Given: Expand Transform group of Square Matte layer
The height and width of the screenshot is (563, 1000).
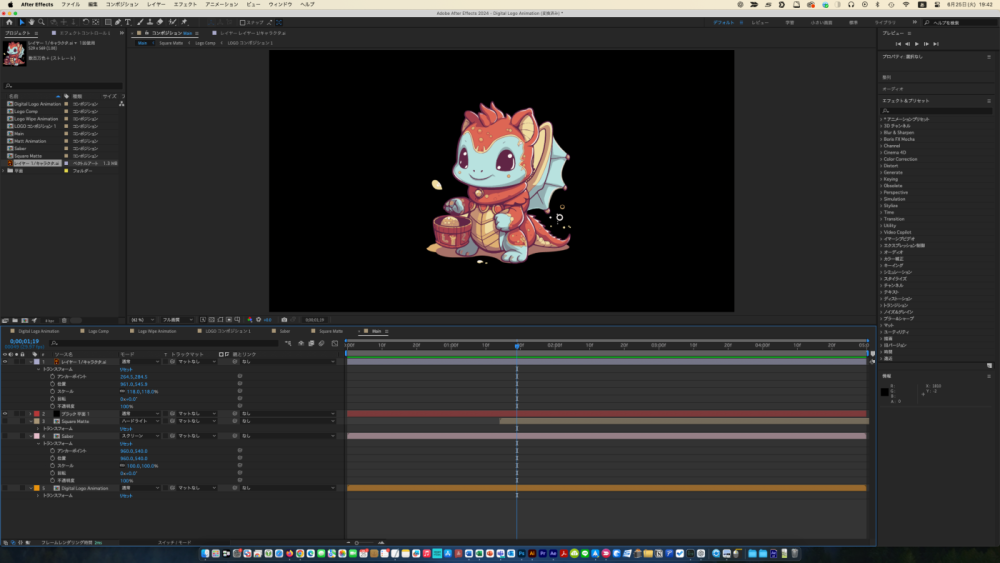Looking at the screenshot, I should pos(38,428).
